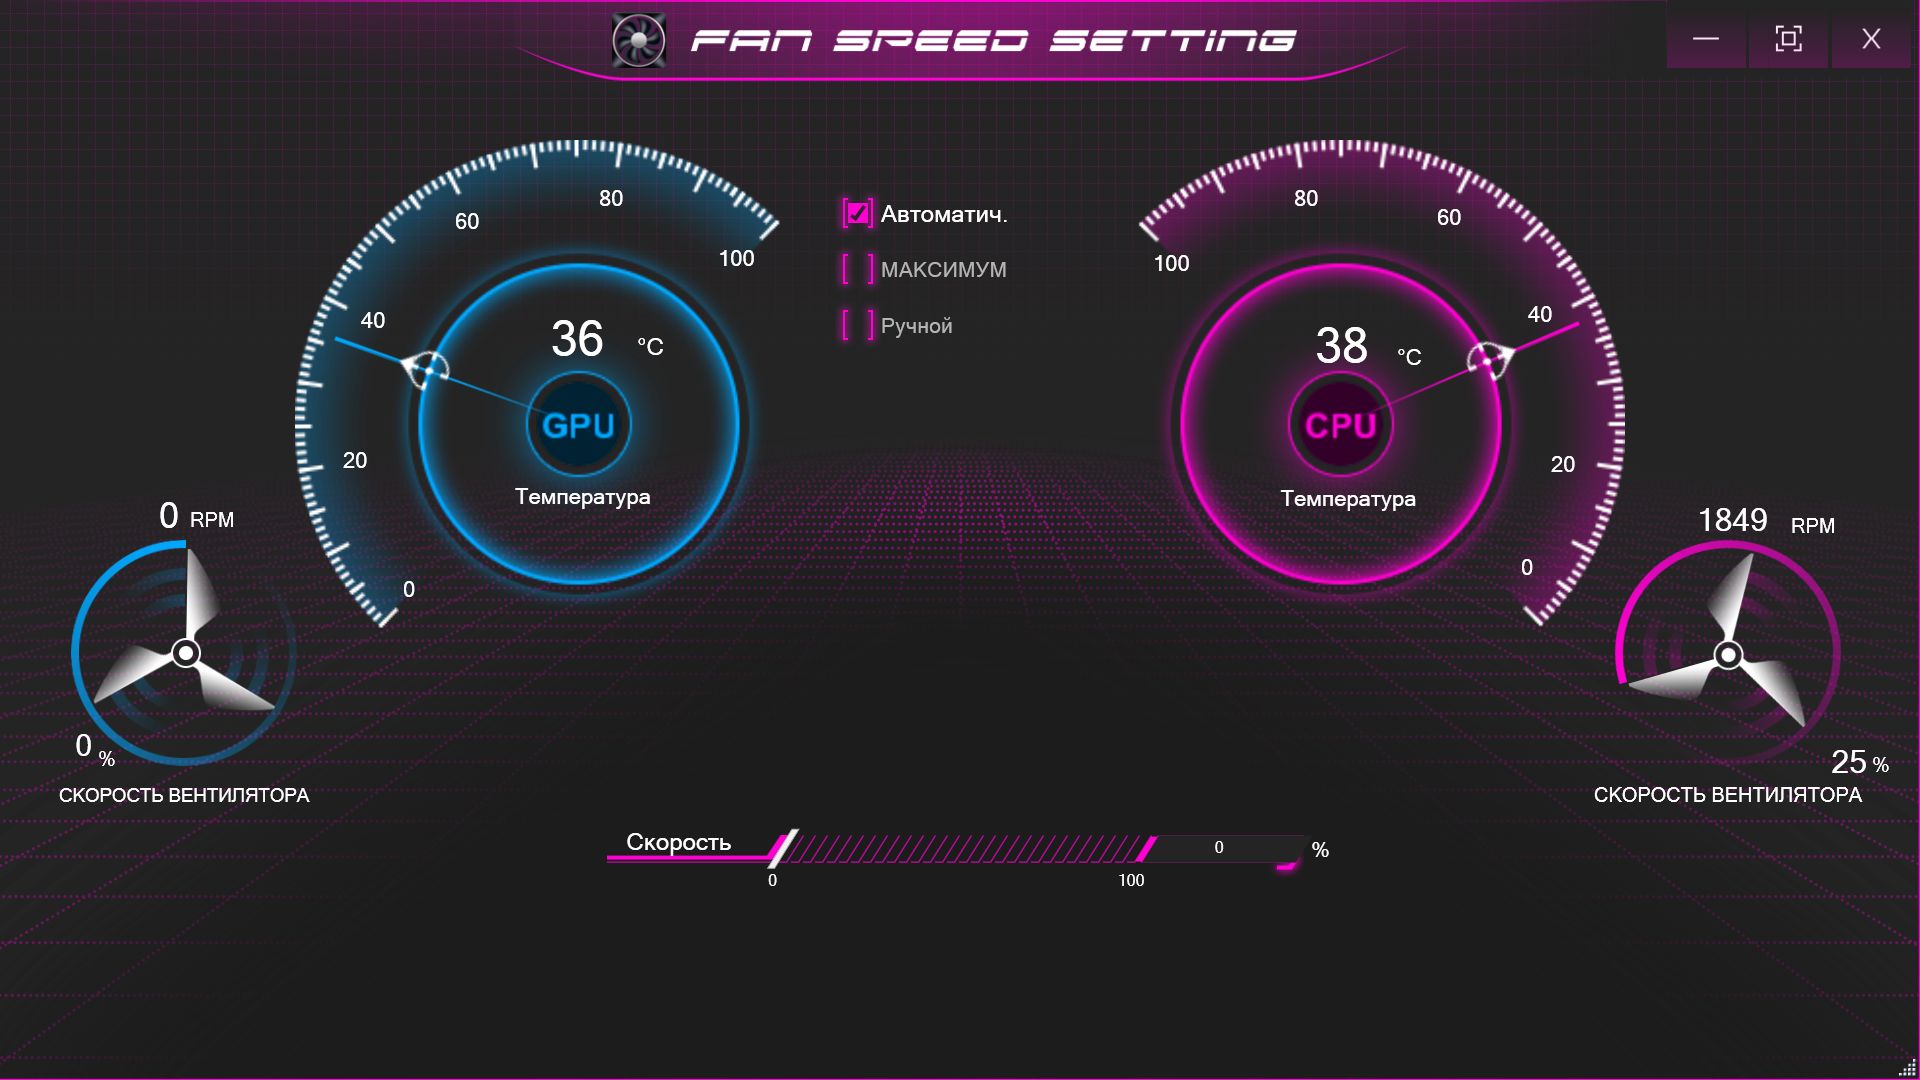
Task: Click the pink CPU center badge
Action: coord(1340,425)
